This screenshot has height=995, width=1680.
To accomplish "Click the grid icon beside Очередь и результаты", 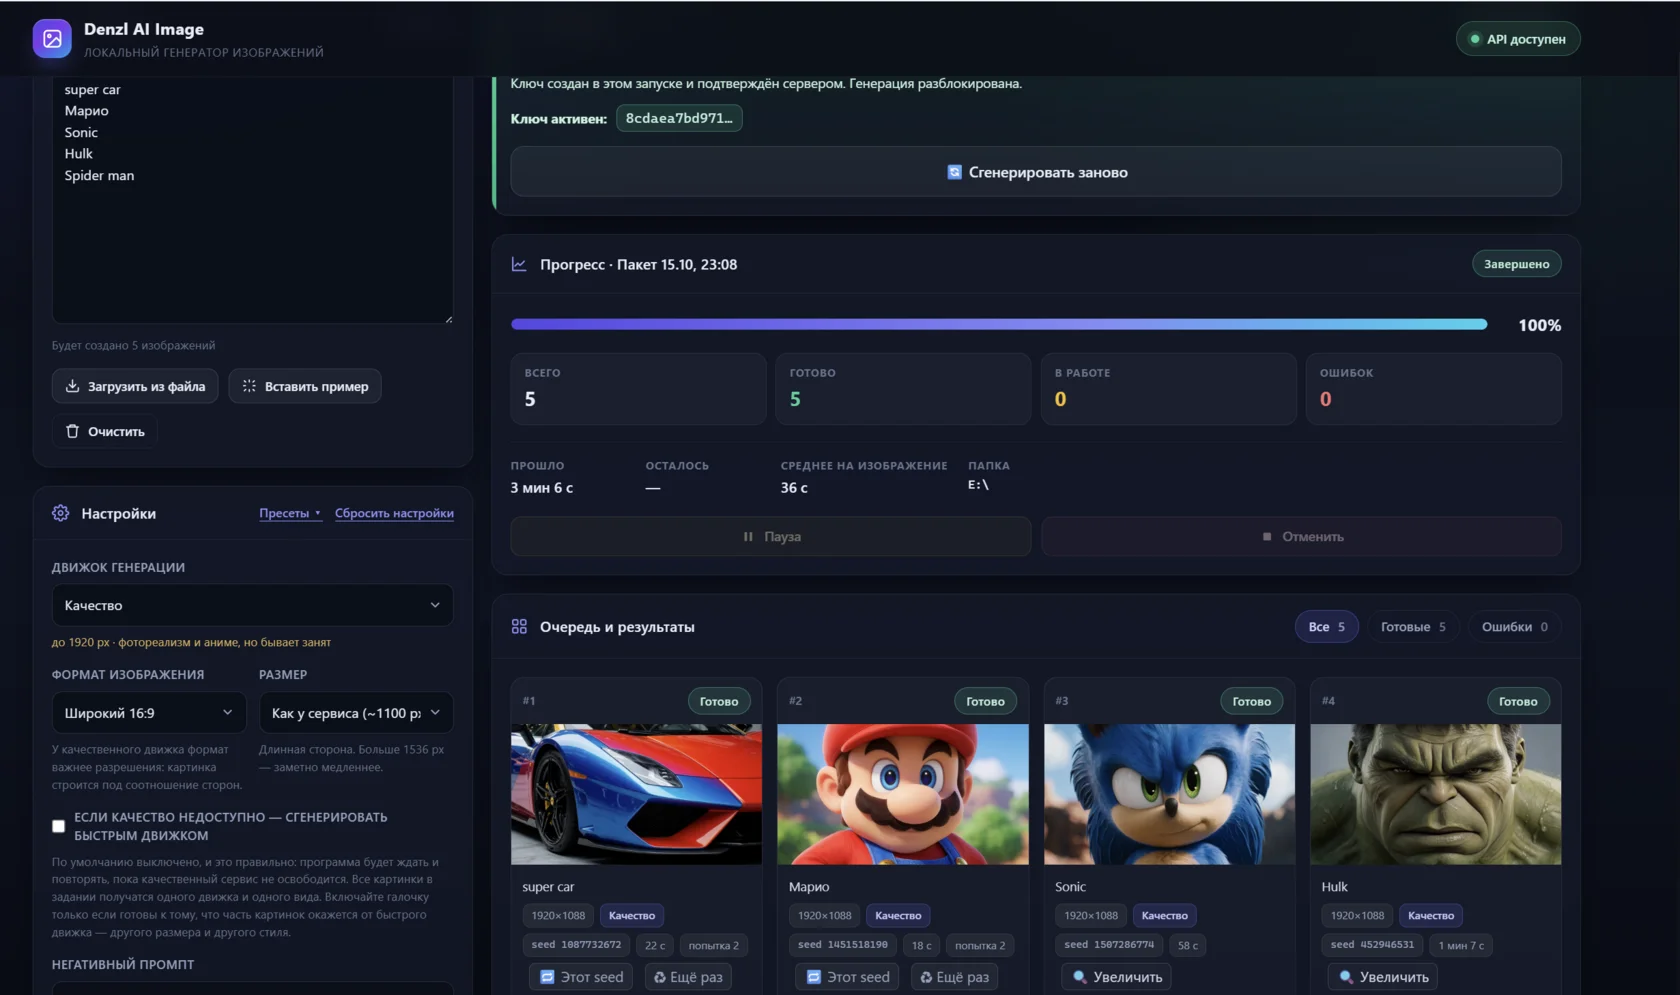I will [519, 627].
